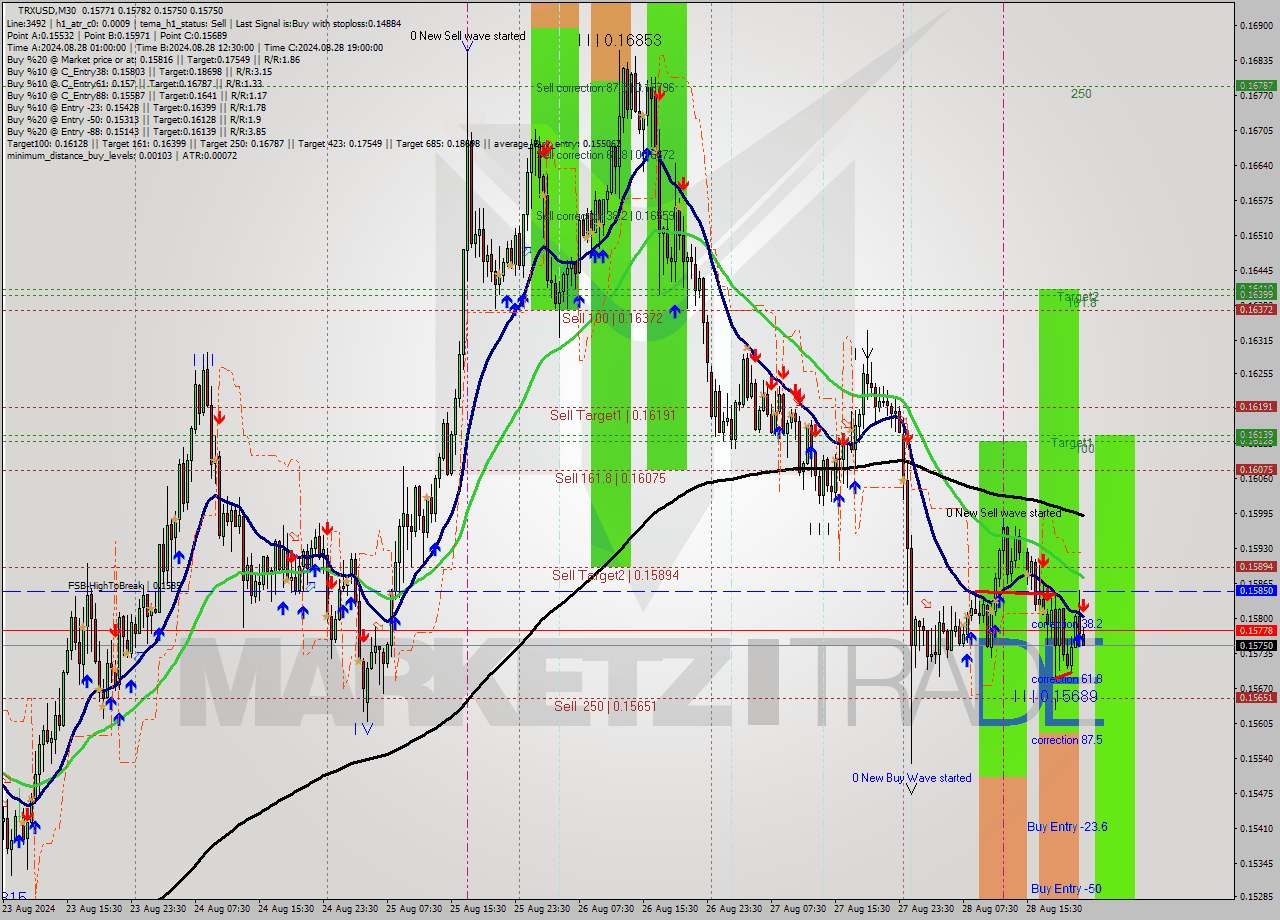Click the red 0.15778 price tag
1280x920 pixels.
pos(1256,631)
